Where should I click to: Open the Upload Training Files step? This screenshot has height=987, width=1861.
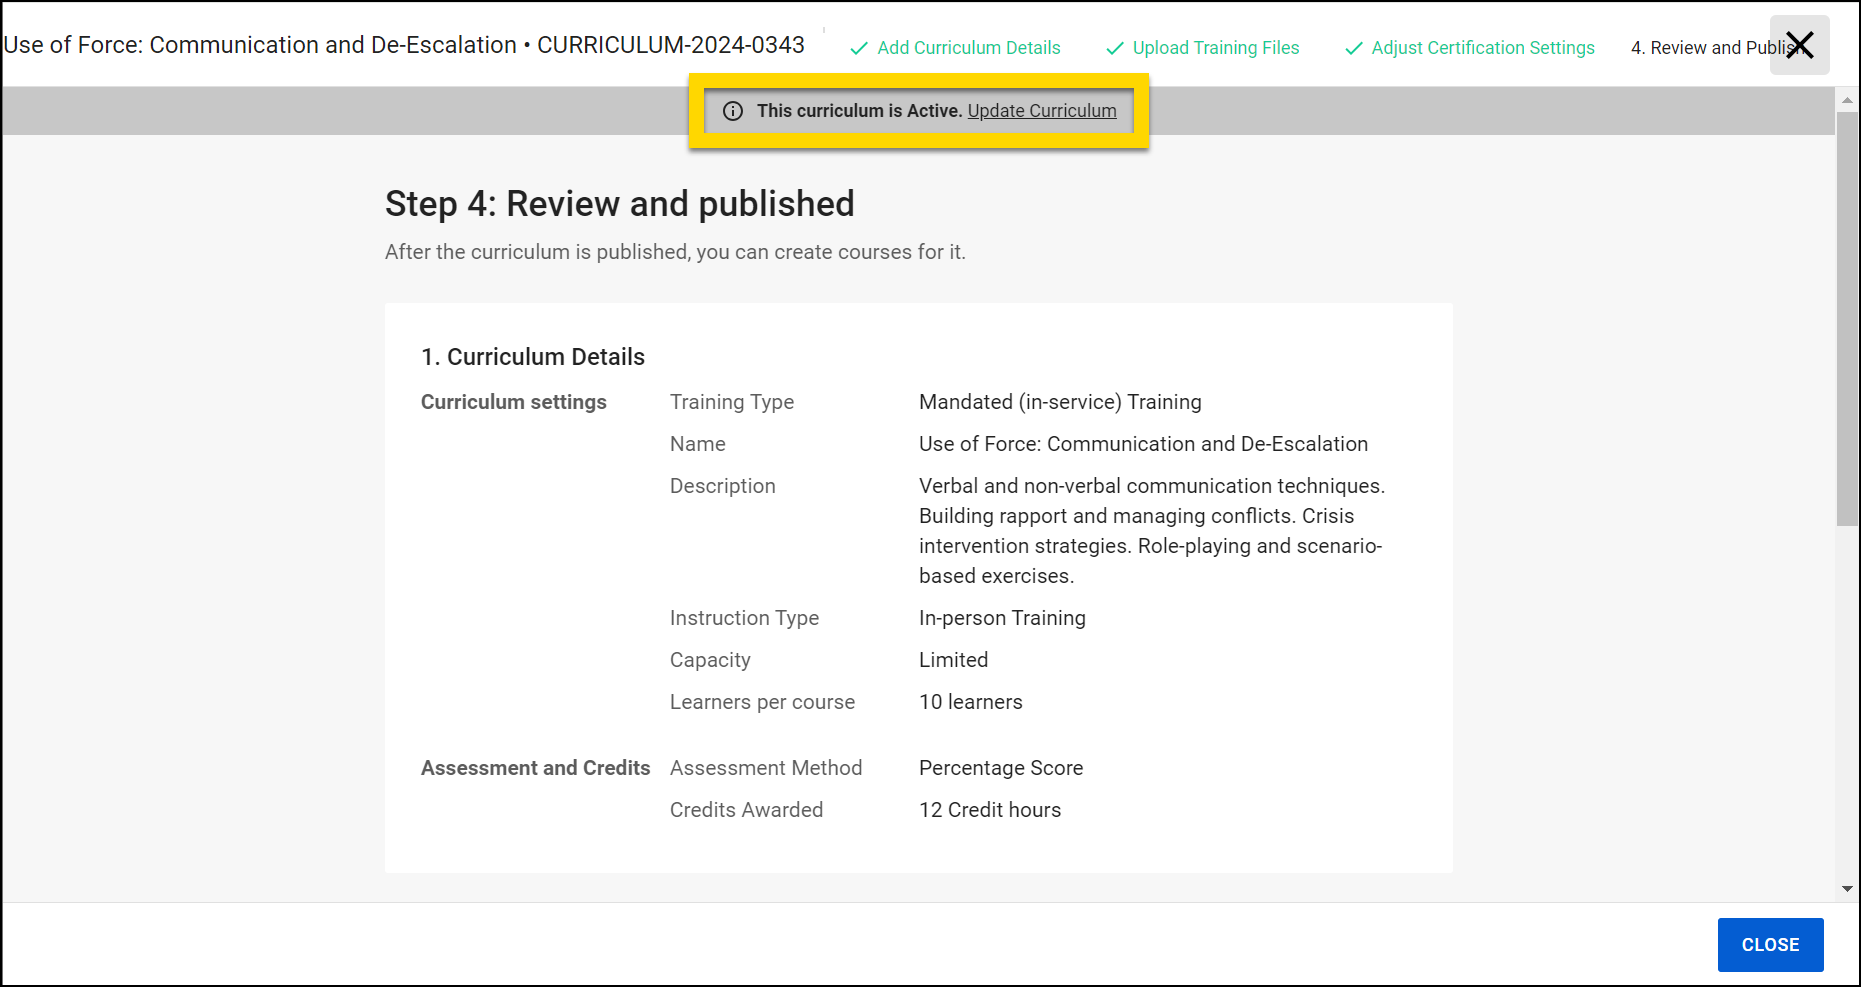(1215, 47)
